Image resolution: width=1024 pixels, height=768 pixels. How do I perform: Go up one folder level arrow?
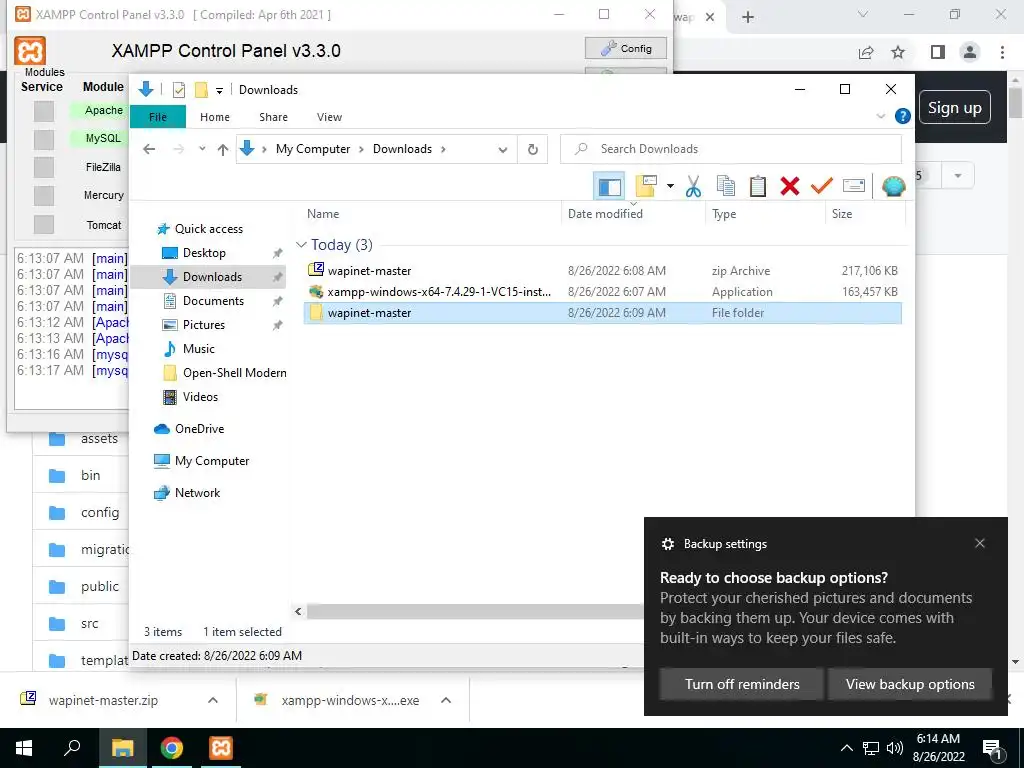click(x=223, y=150)
